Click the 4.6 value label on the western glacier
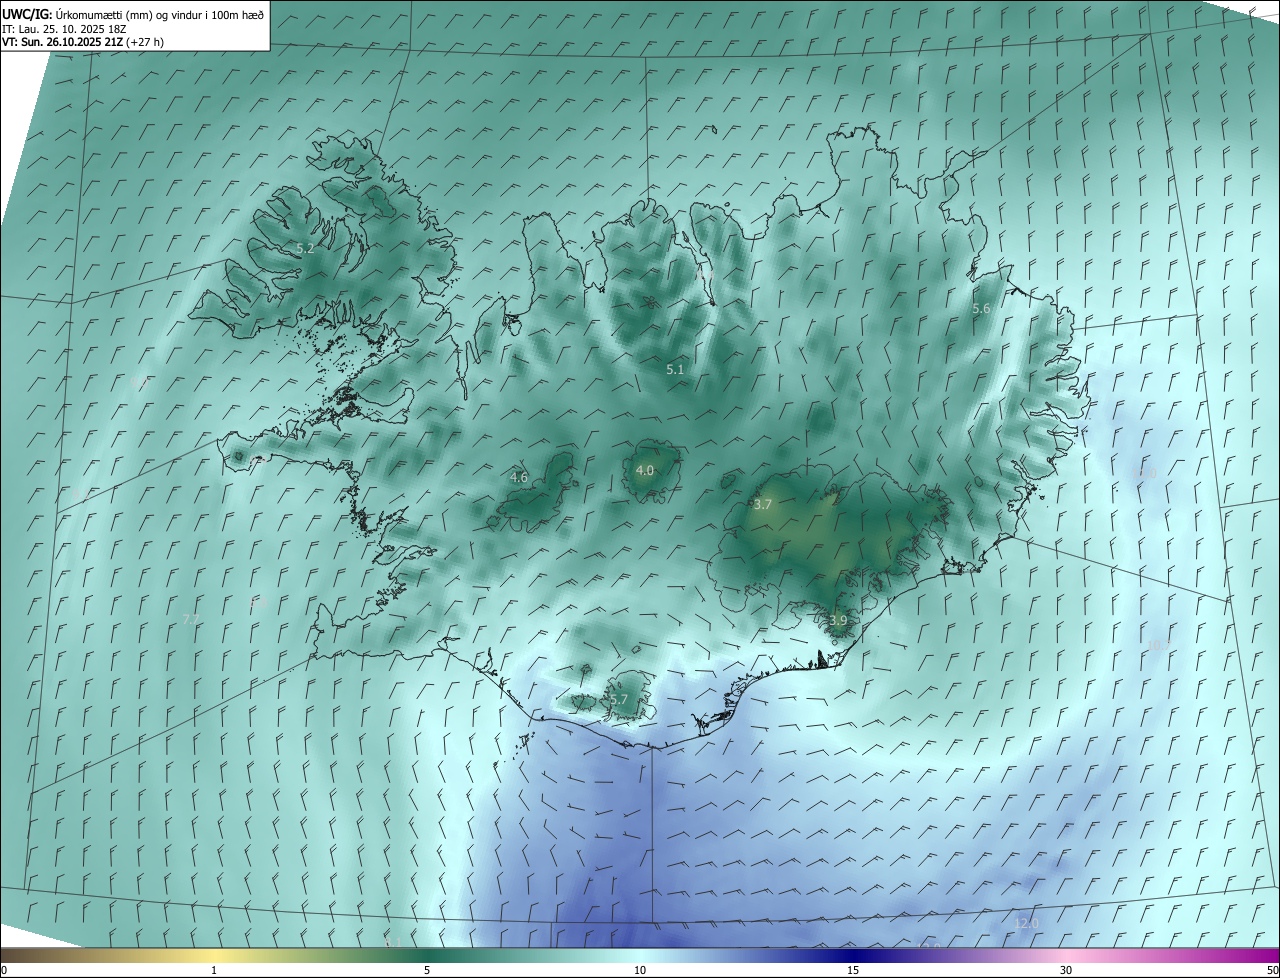The width and height of the screenshot is (1280, 978). [x=519, y=478]
